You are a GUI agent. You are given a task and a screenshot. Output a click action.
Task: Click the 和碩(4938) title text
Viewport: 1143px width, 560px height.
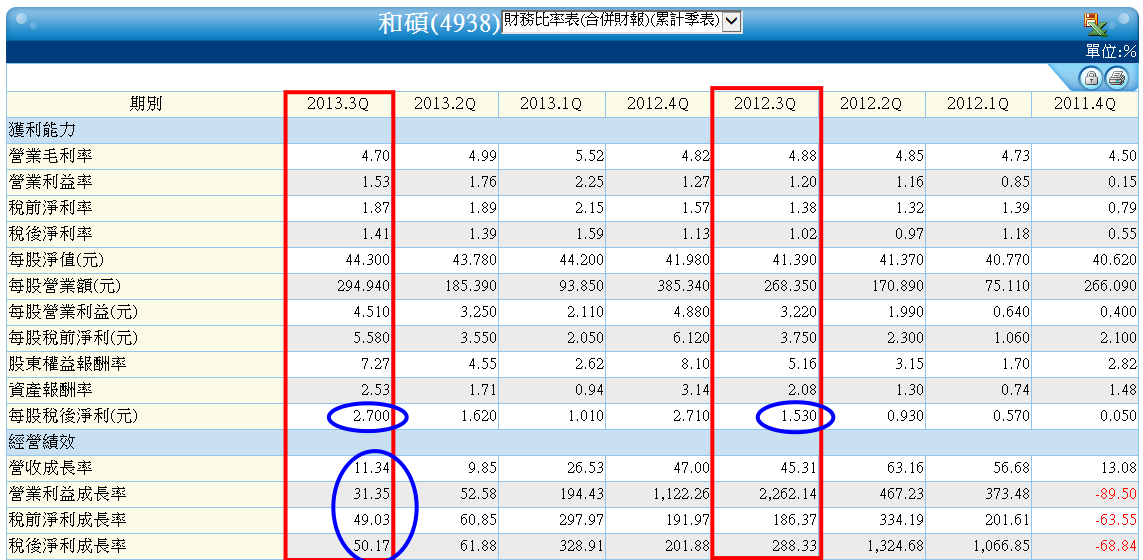[440, 23]
